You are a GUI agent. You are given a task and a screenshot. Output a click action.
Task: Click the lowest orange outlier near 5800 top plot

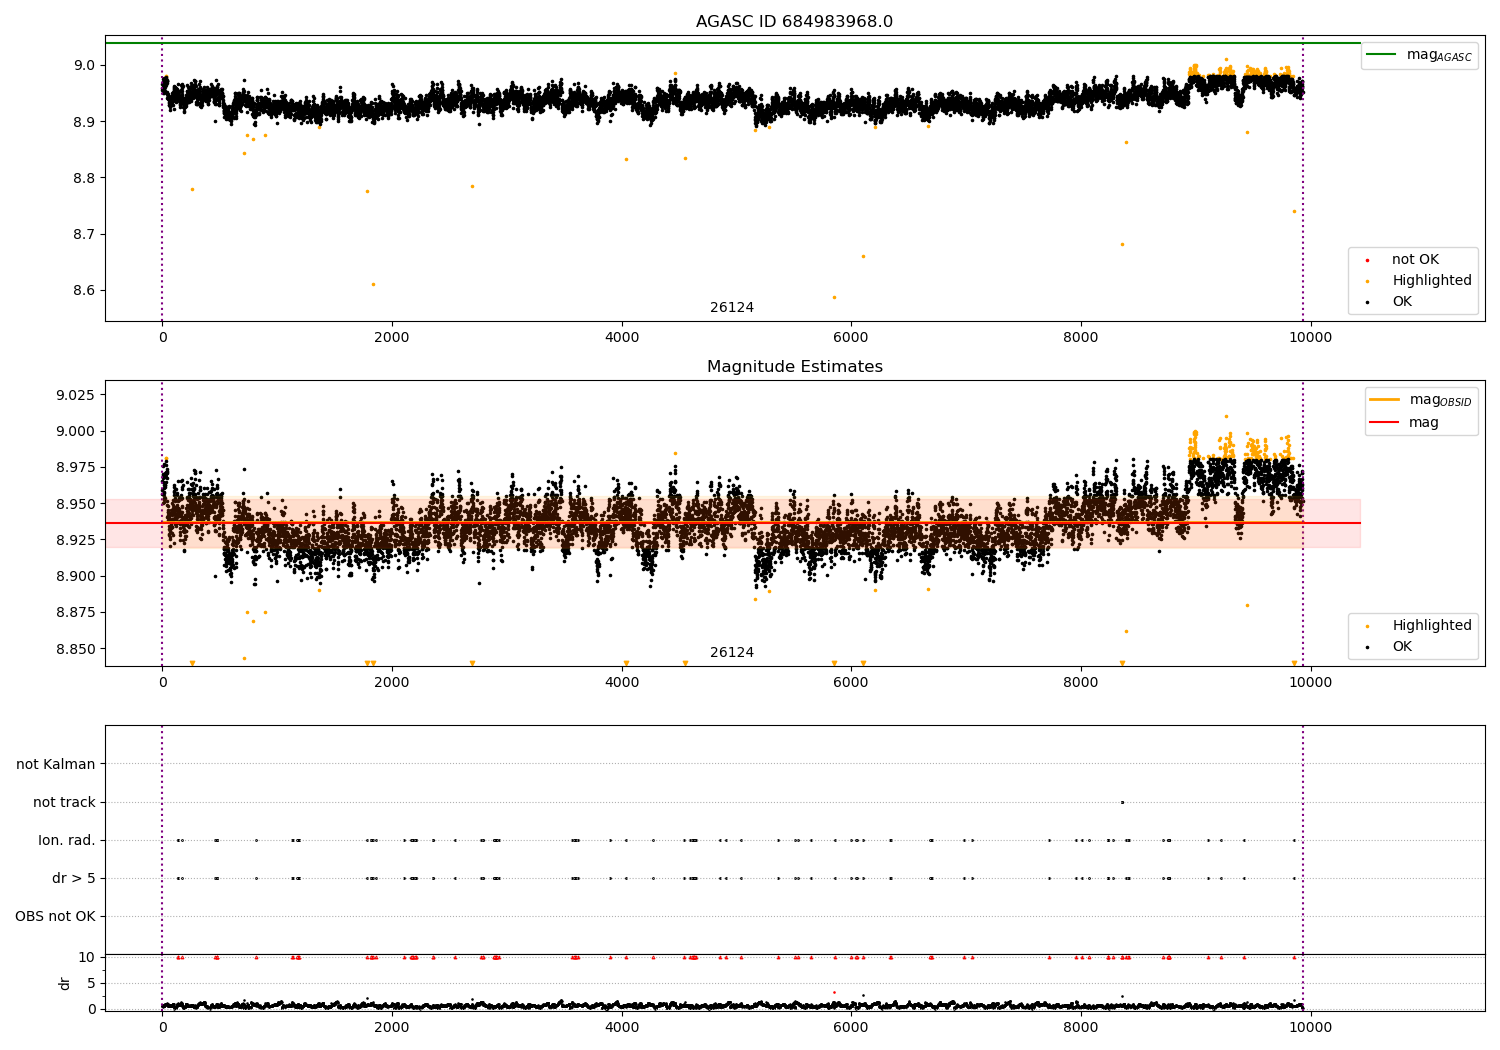pos(834,297)
